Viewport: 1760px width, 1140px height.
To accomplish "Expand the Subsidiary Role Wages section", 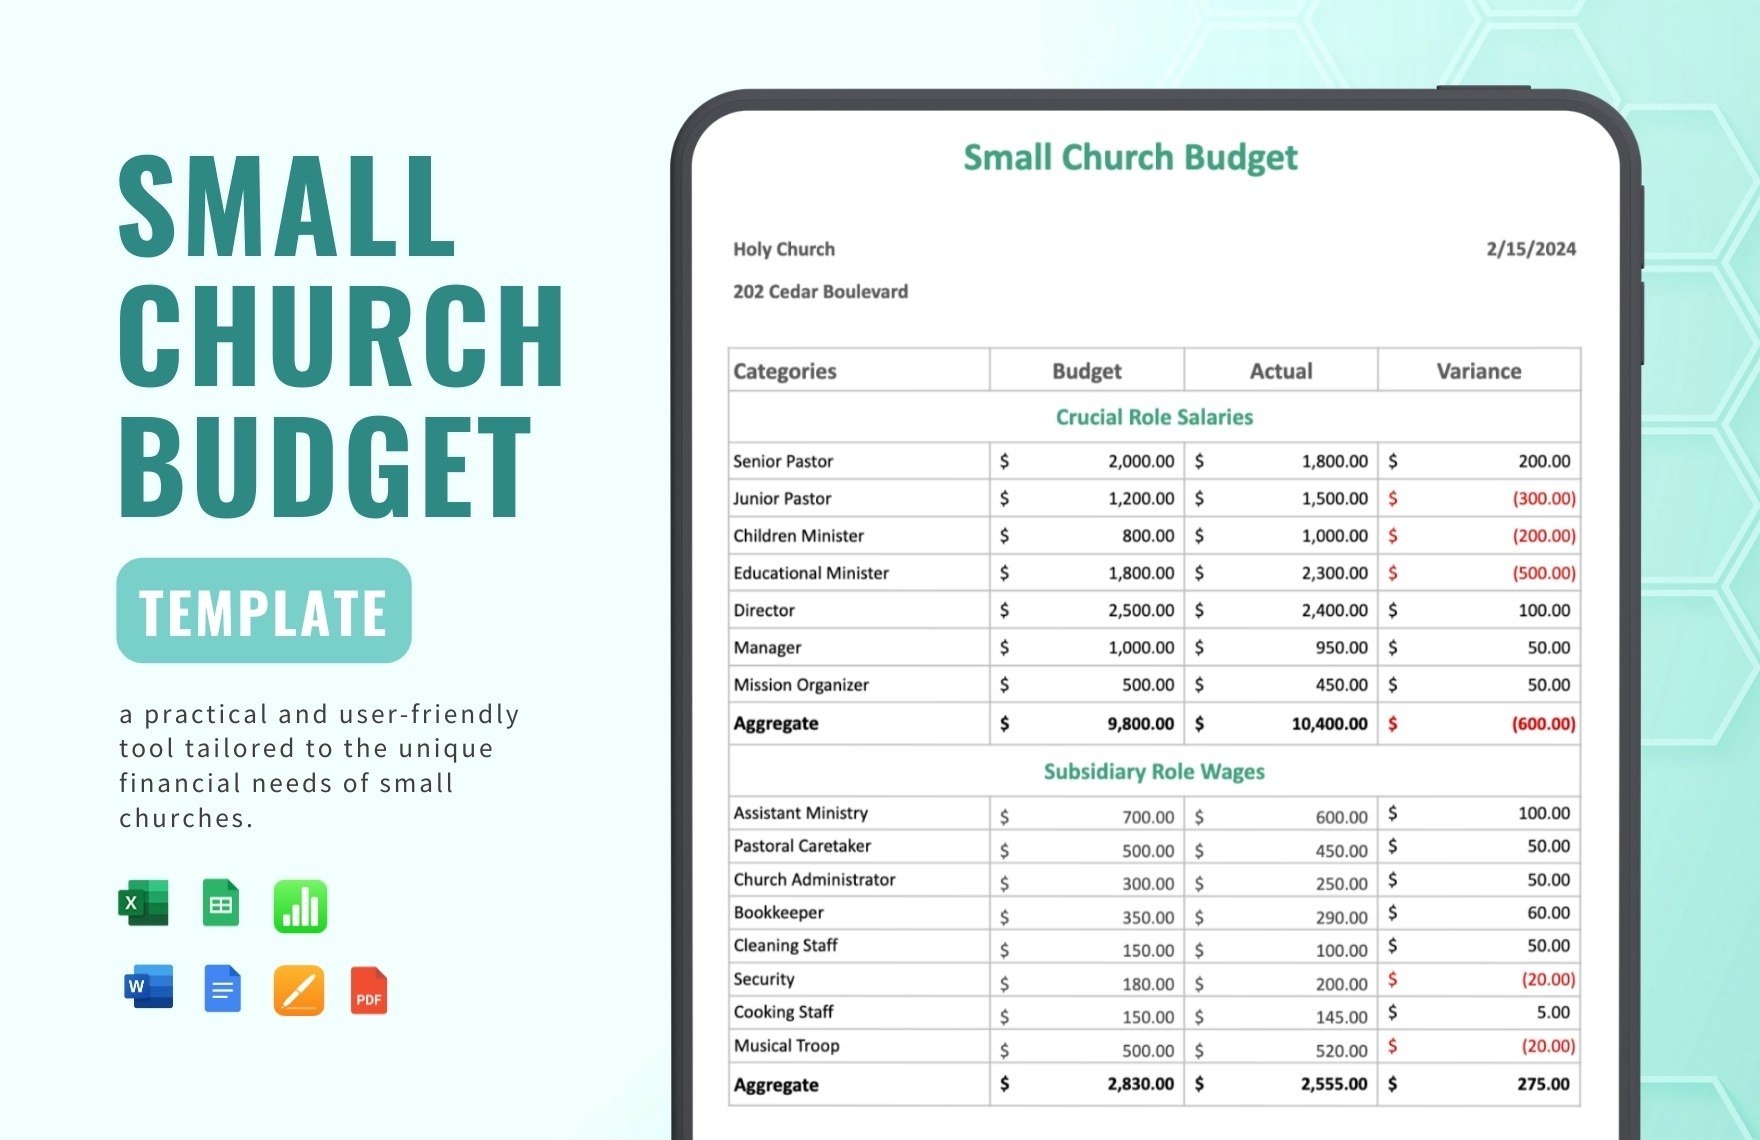I will pyautogui.click(x=1155, y=771).
